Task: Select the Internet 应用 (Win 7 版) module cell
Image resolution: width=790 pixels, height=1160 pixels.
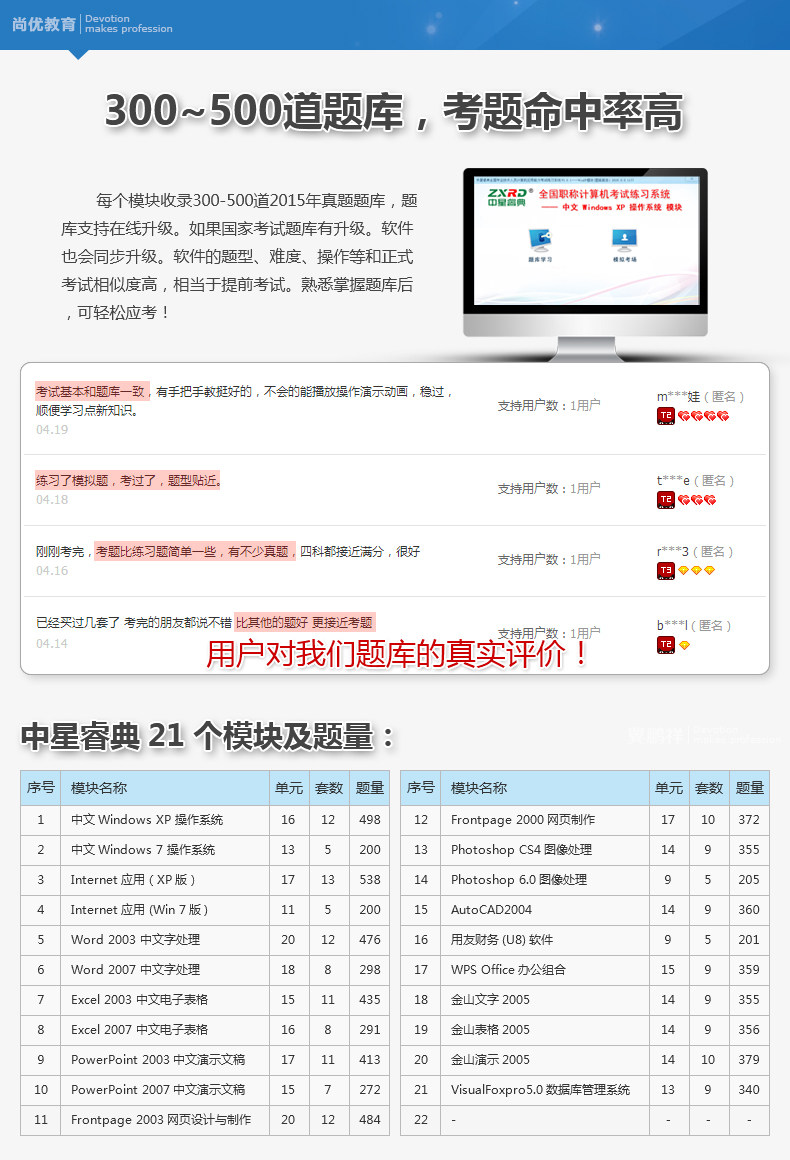Action: tap(165, 910)
